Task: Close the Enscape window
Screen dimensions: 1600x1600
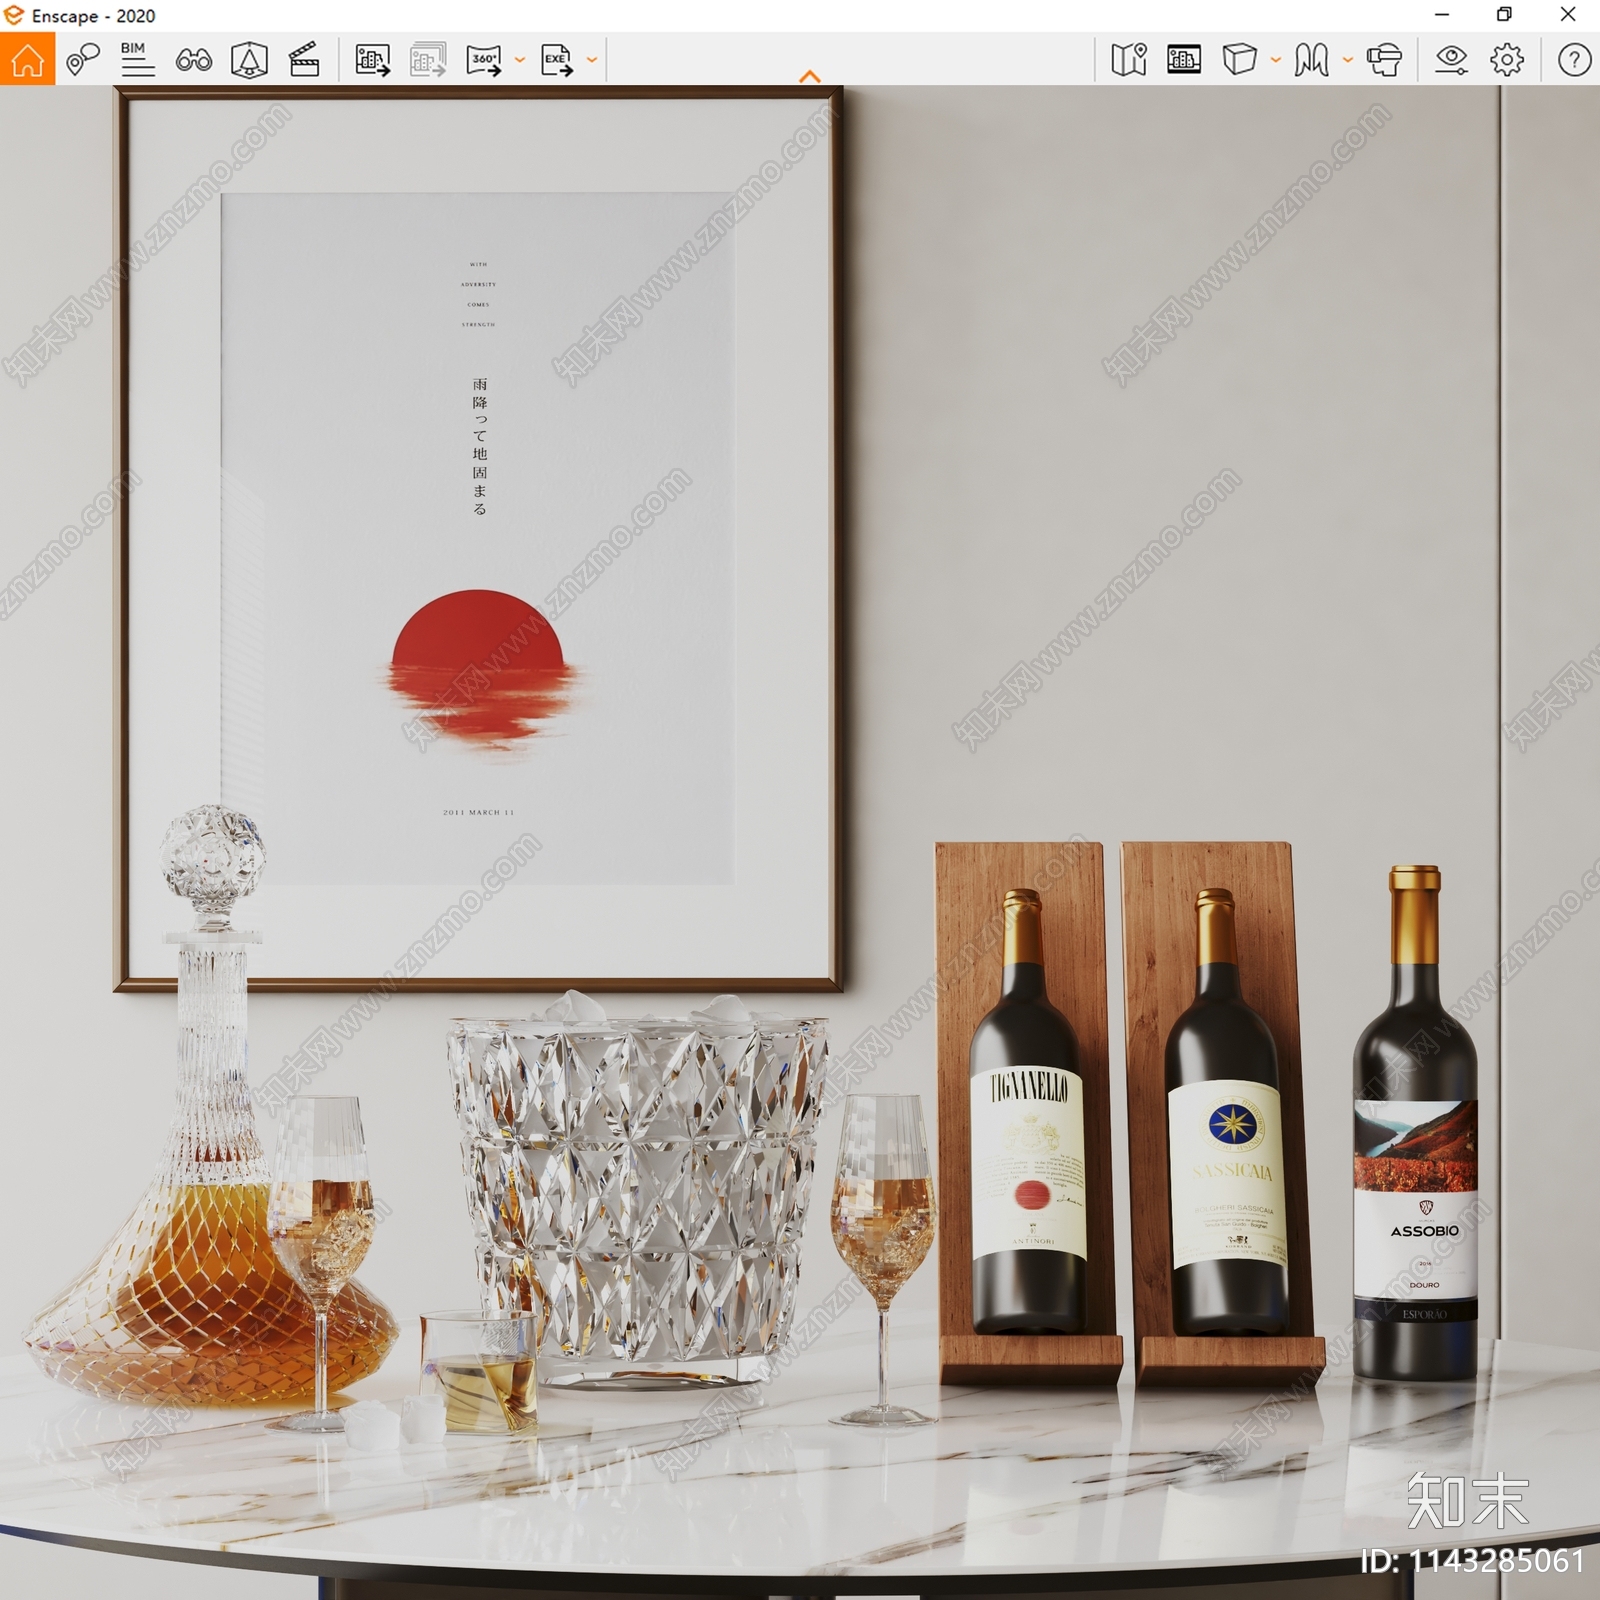Action: point(1568,15)
